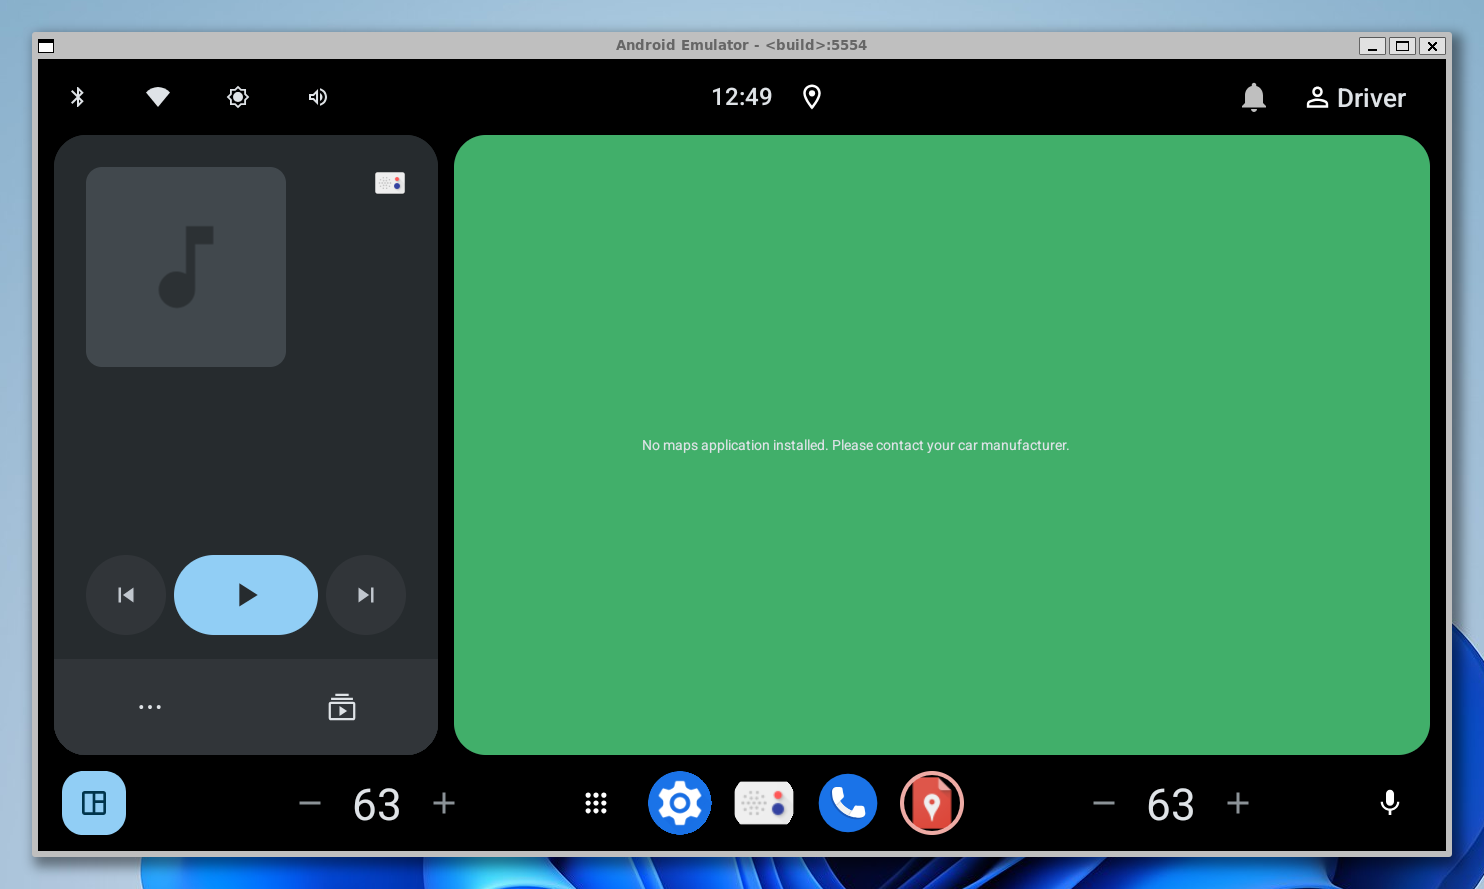Open the Driver profile switcher
The image size is (1484, 889).
click(x=1355, y=97)
